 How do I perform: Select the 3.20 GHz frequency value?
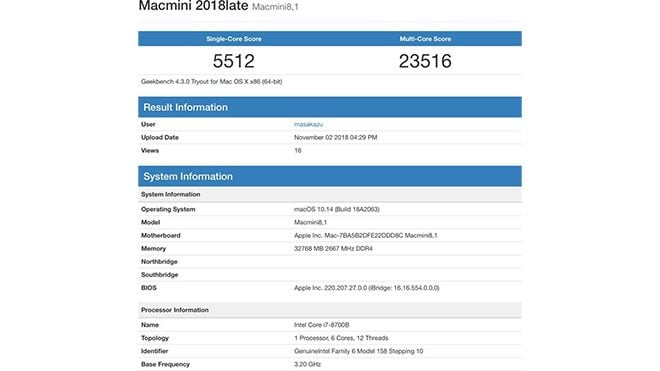point(307,364)
